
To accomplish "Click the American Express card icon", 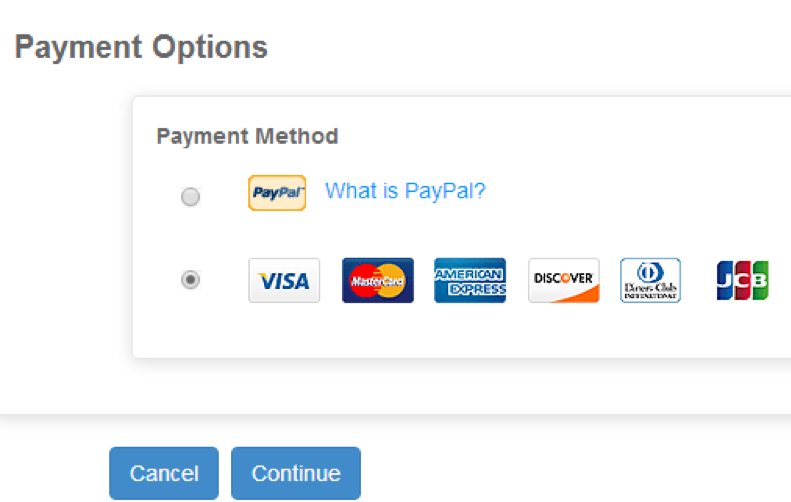I will pos(470,281).
